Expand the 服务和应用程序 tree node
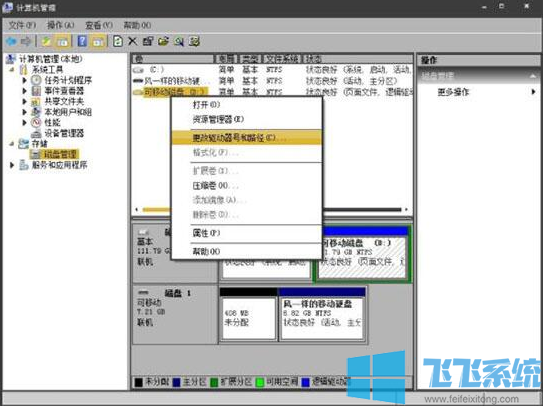Screen dimensions: 543x406 coord(12,165)
